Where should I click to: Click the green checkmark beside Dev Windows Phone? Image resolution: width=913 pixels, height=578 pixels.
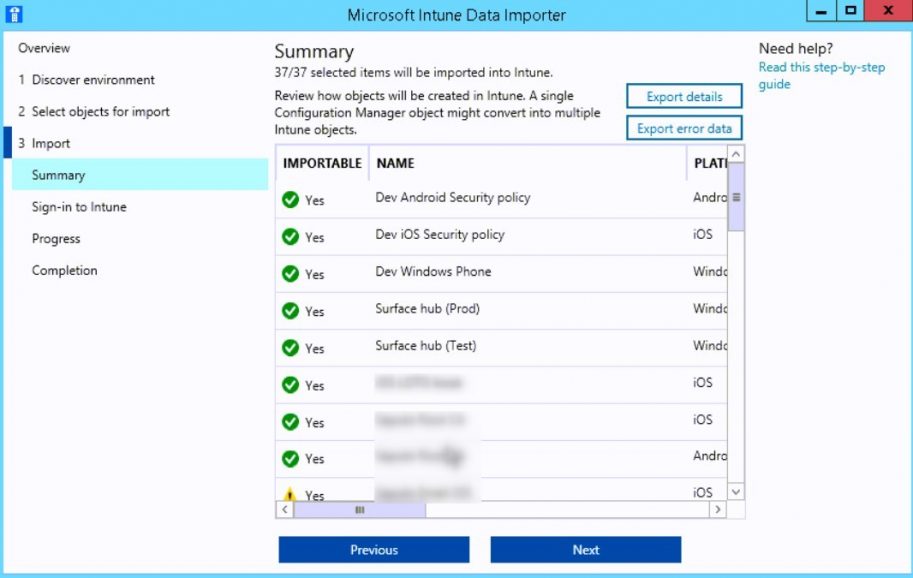click(x=290, y=272)
